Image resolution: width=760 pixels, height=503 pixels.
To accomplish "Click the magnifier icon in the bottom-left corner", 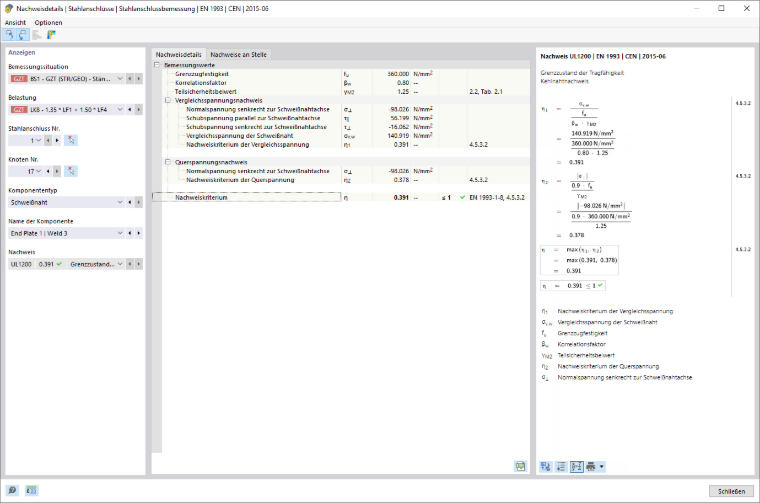I will pos(12,490).
